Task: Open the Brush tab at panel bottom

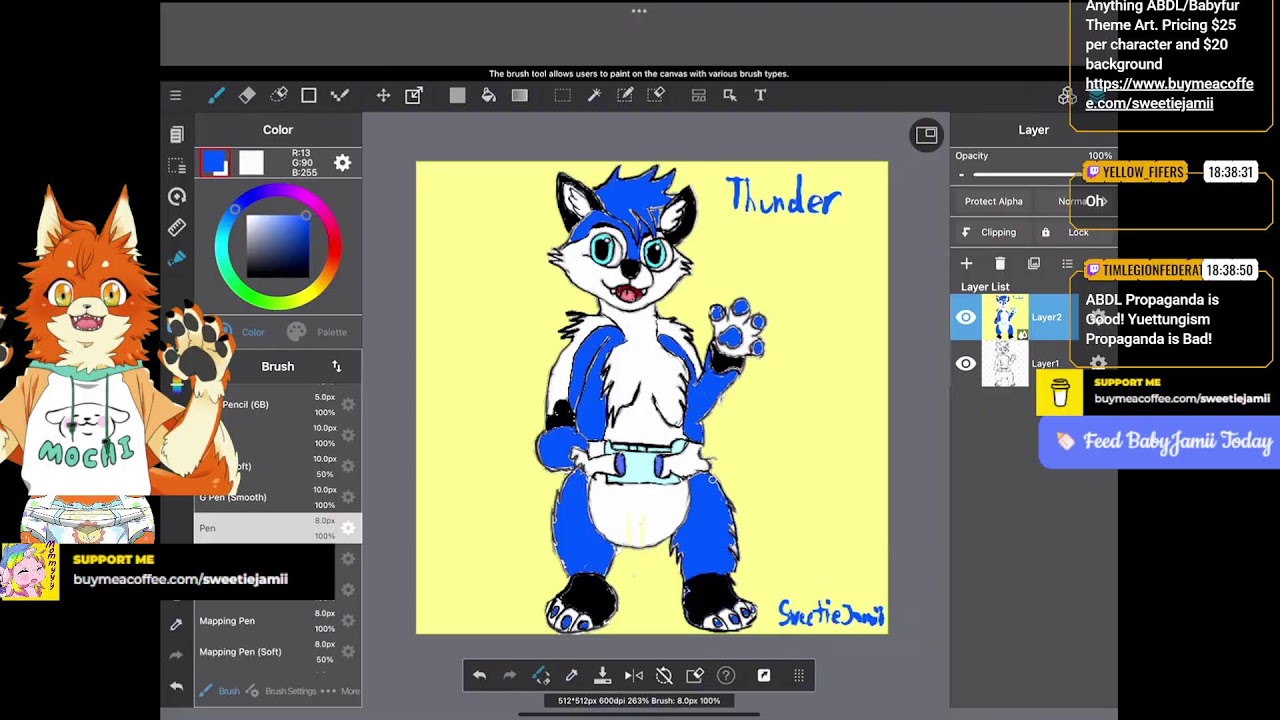Action: coord(220,691)
